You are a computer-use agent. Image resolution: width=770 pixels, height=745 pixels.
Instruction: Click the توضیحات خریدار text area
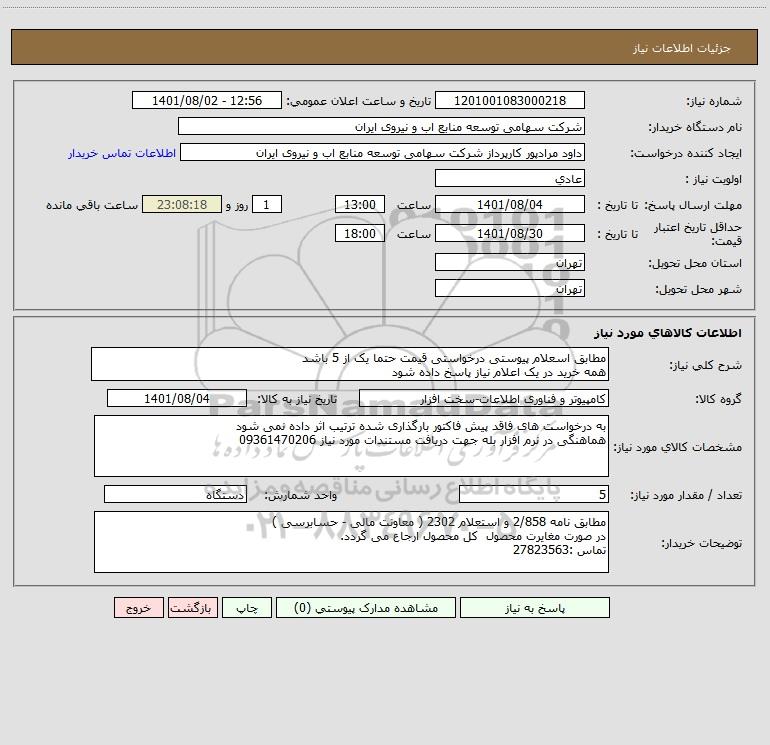point(351,542)
